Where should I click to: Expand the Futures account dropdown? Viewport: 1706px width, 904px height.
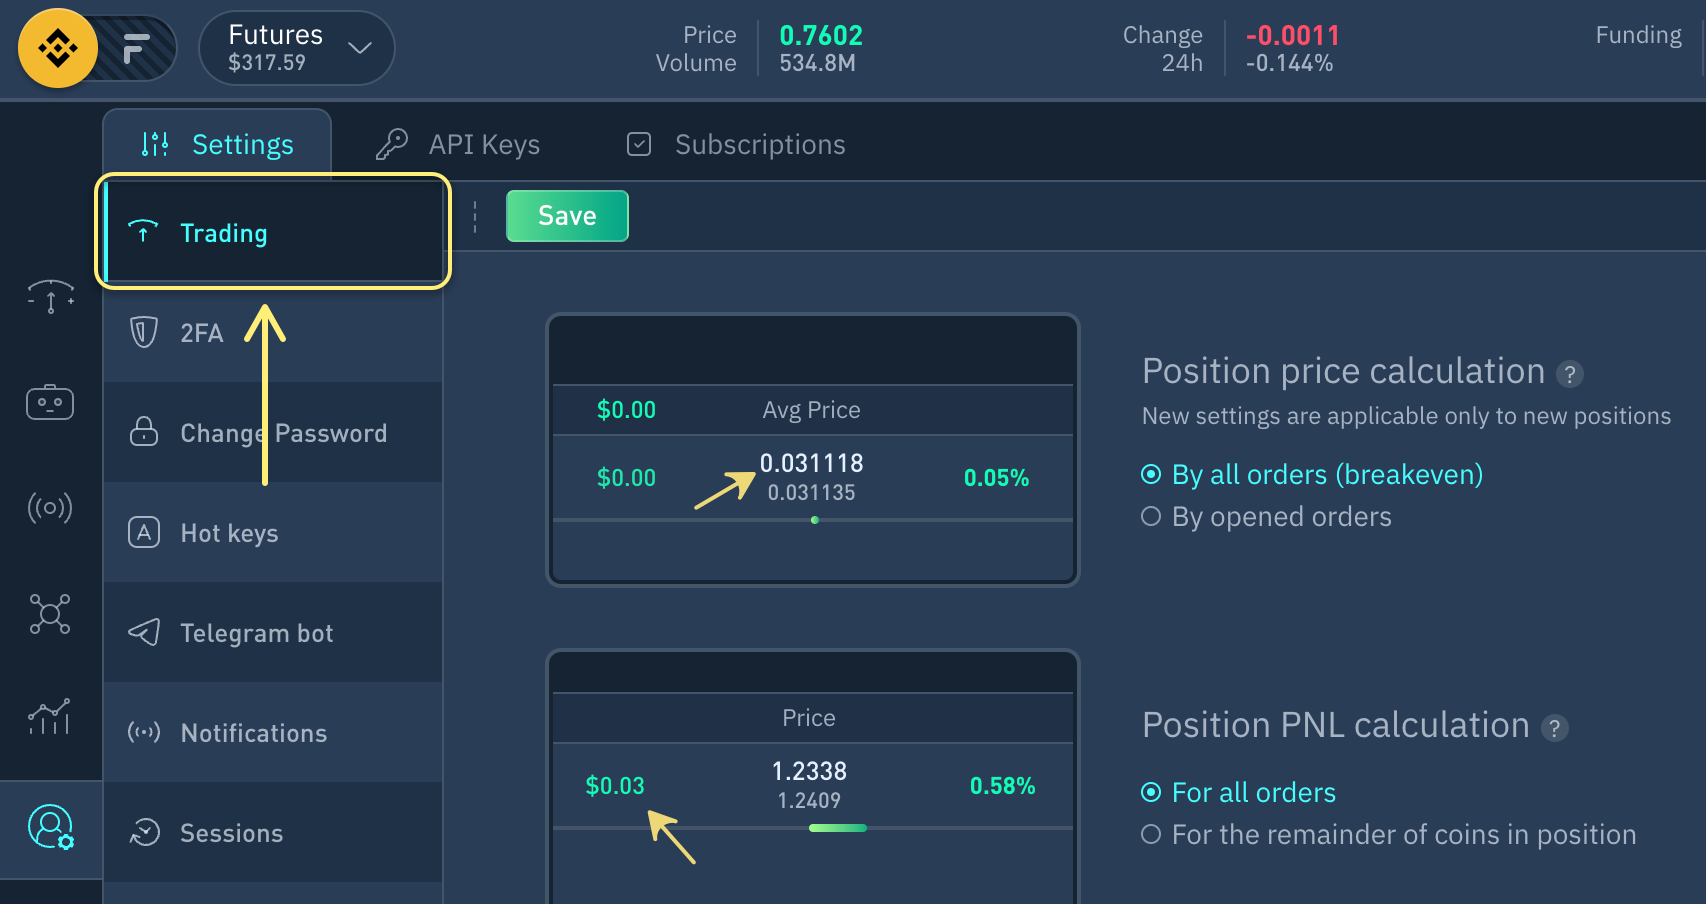(297, 48)
